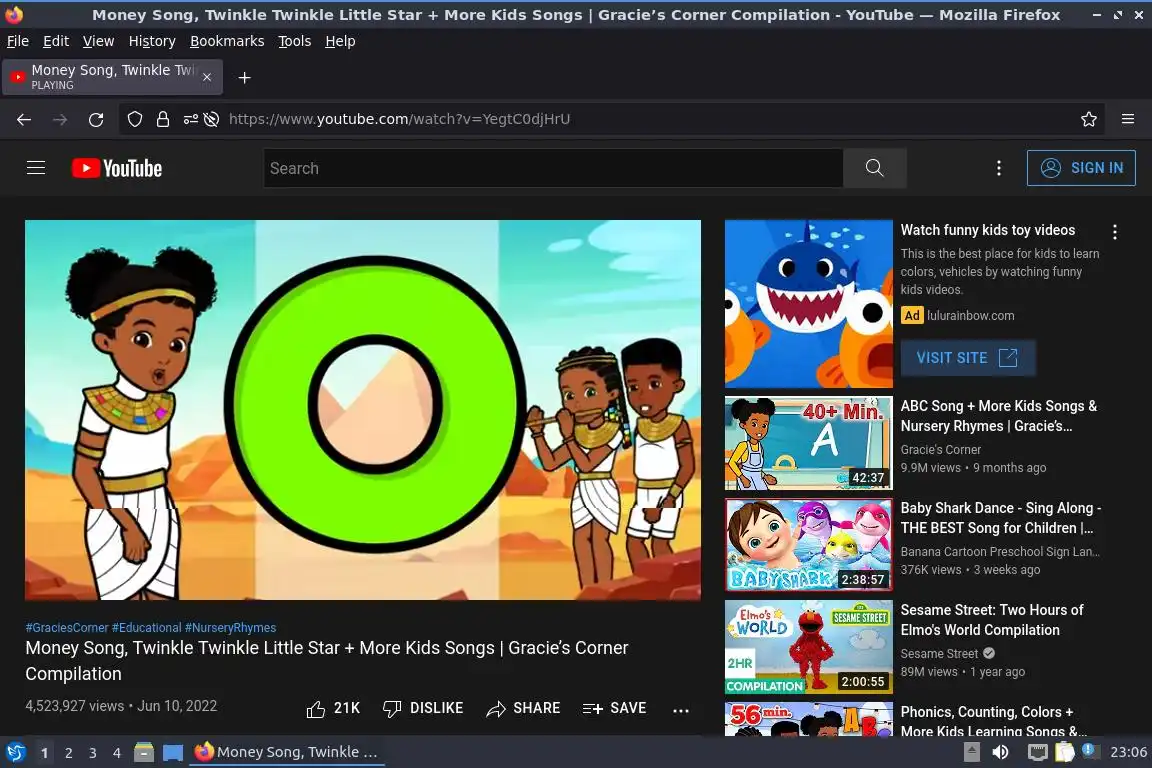
Task: Click the autoplay blocked icon
Action: pyautogui.click(x=212, y=119)
